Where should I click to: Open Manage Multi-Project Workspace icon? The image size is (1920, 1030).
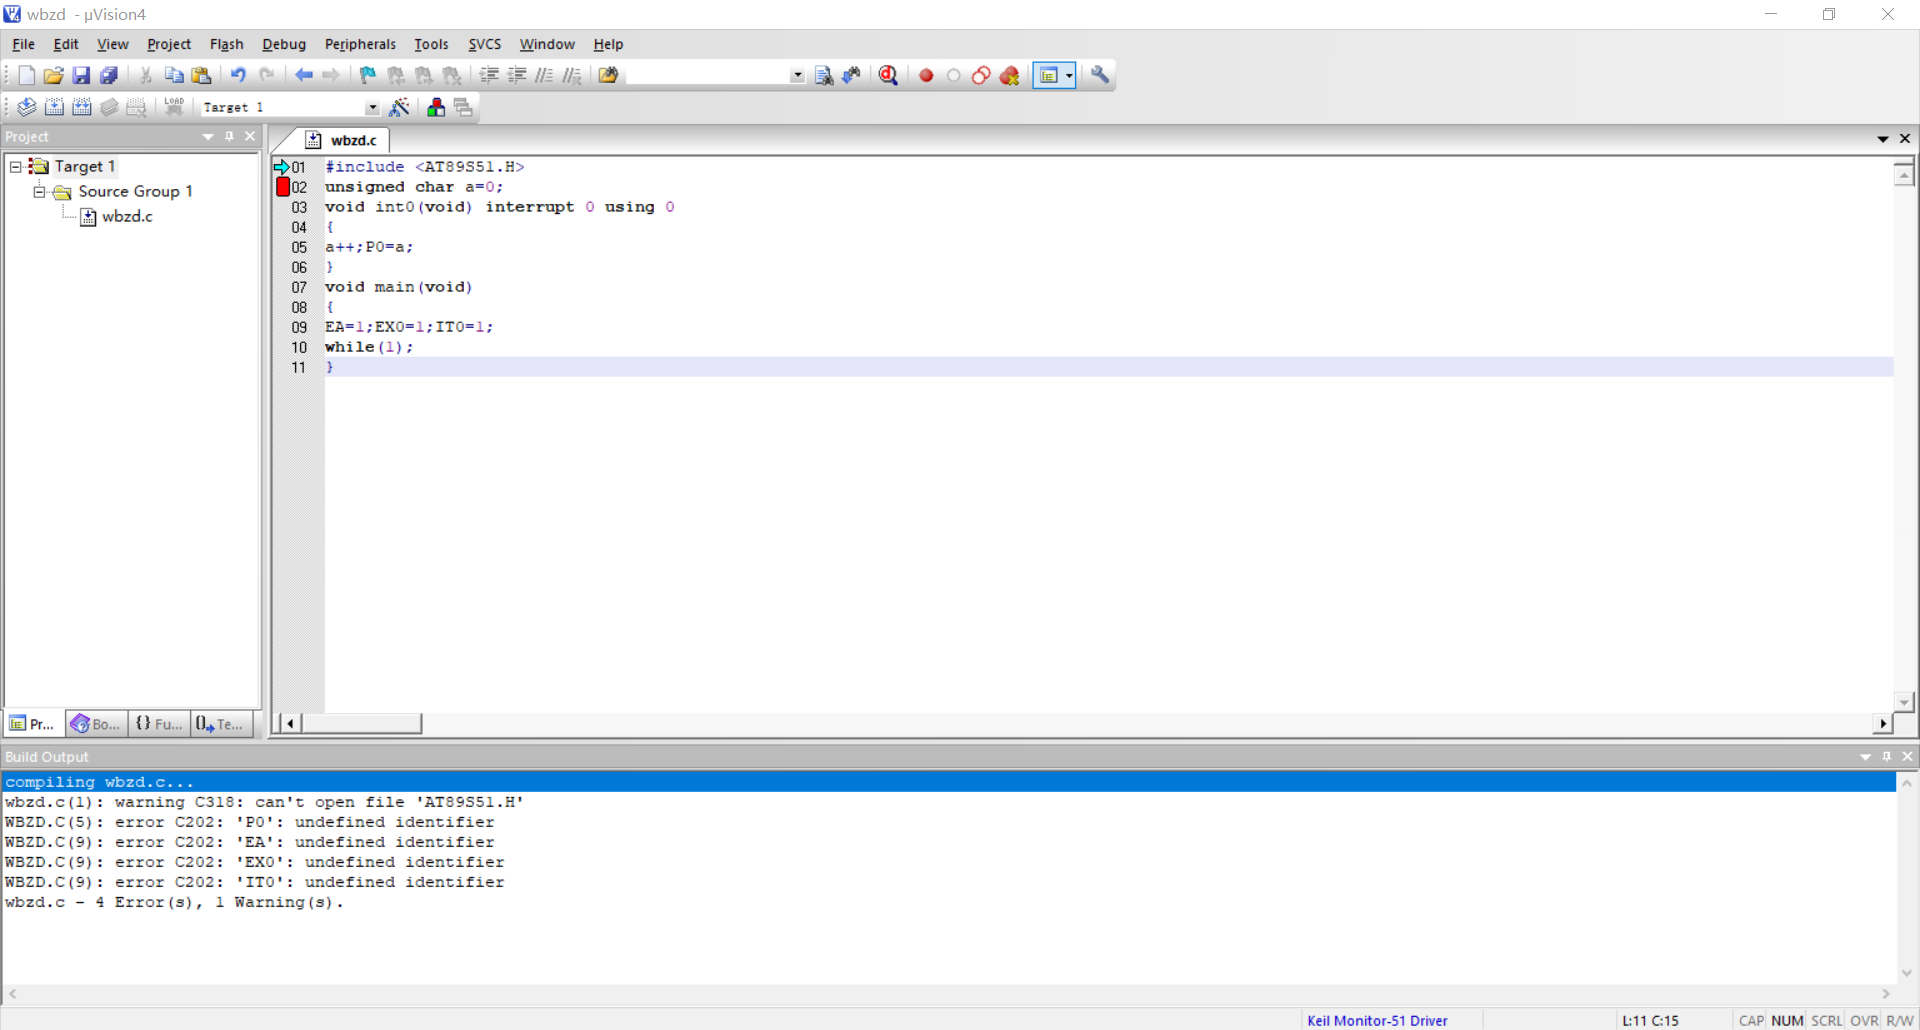[463, 107]
